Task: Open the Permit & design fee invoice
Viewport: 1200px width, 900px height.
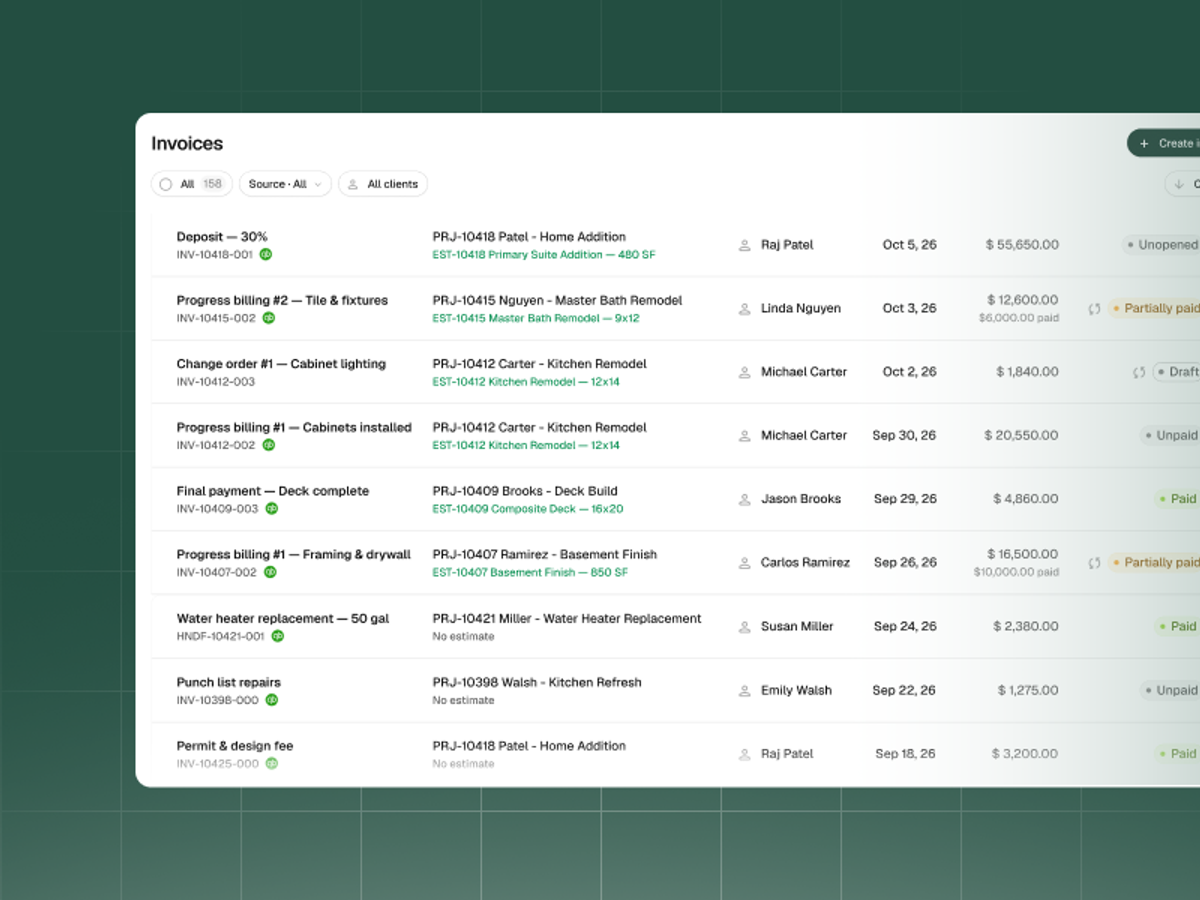Action: [235, 746]
